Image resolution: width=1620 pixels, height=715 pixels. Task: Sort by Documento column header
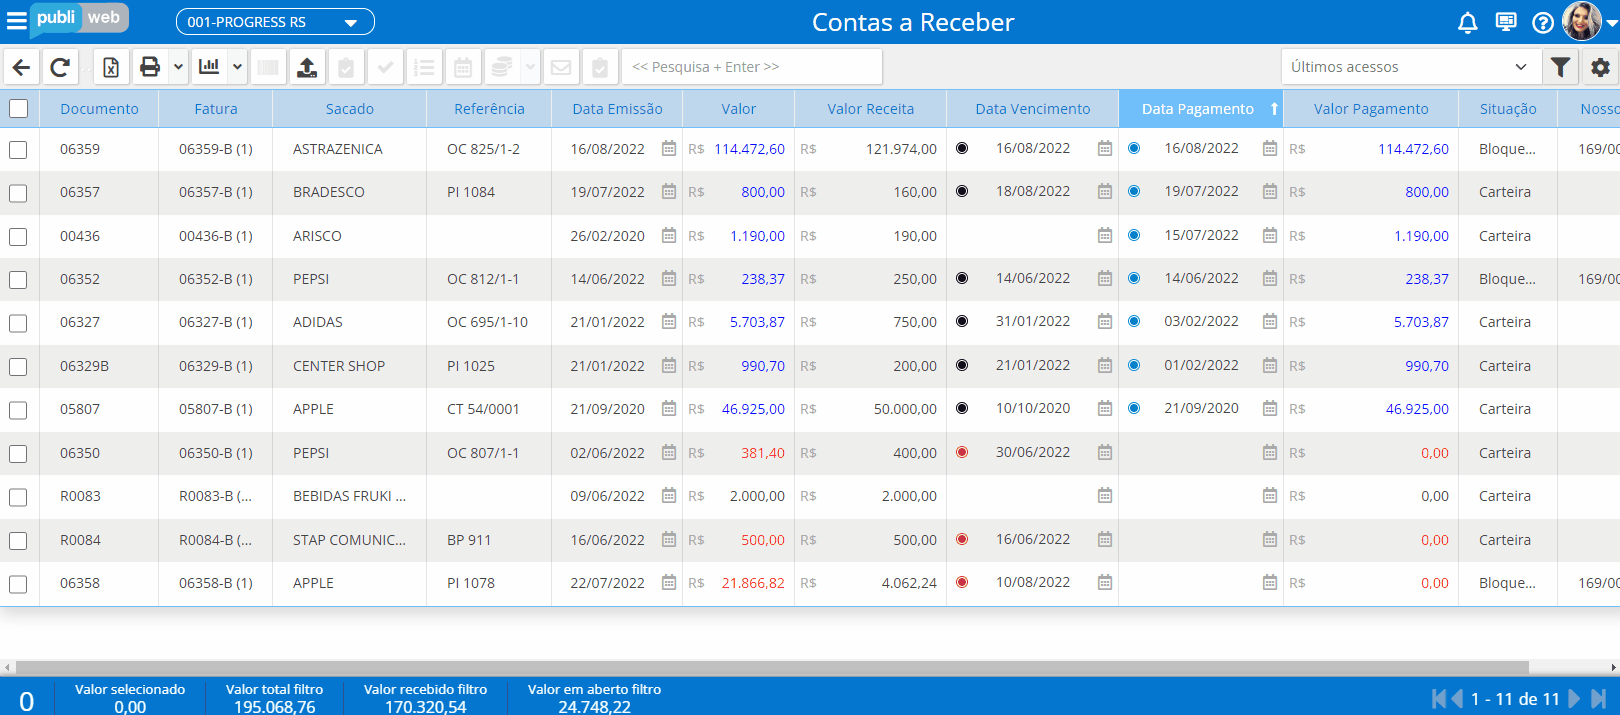tap(99, 109)
